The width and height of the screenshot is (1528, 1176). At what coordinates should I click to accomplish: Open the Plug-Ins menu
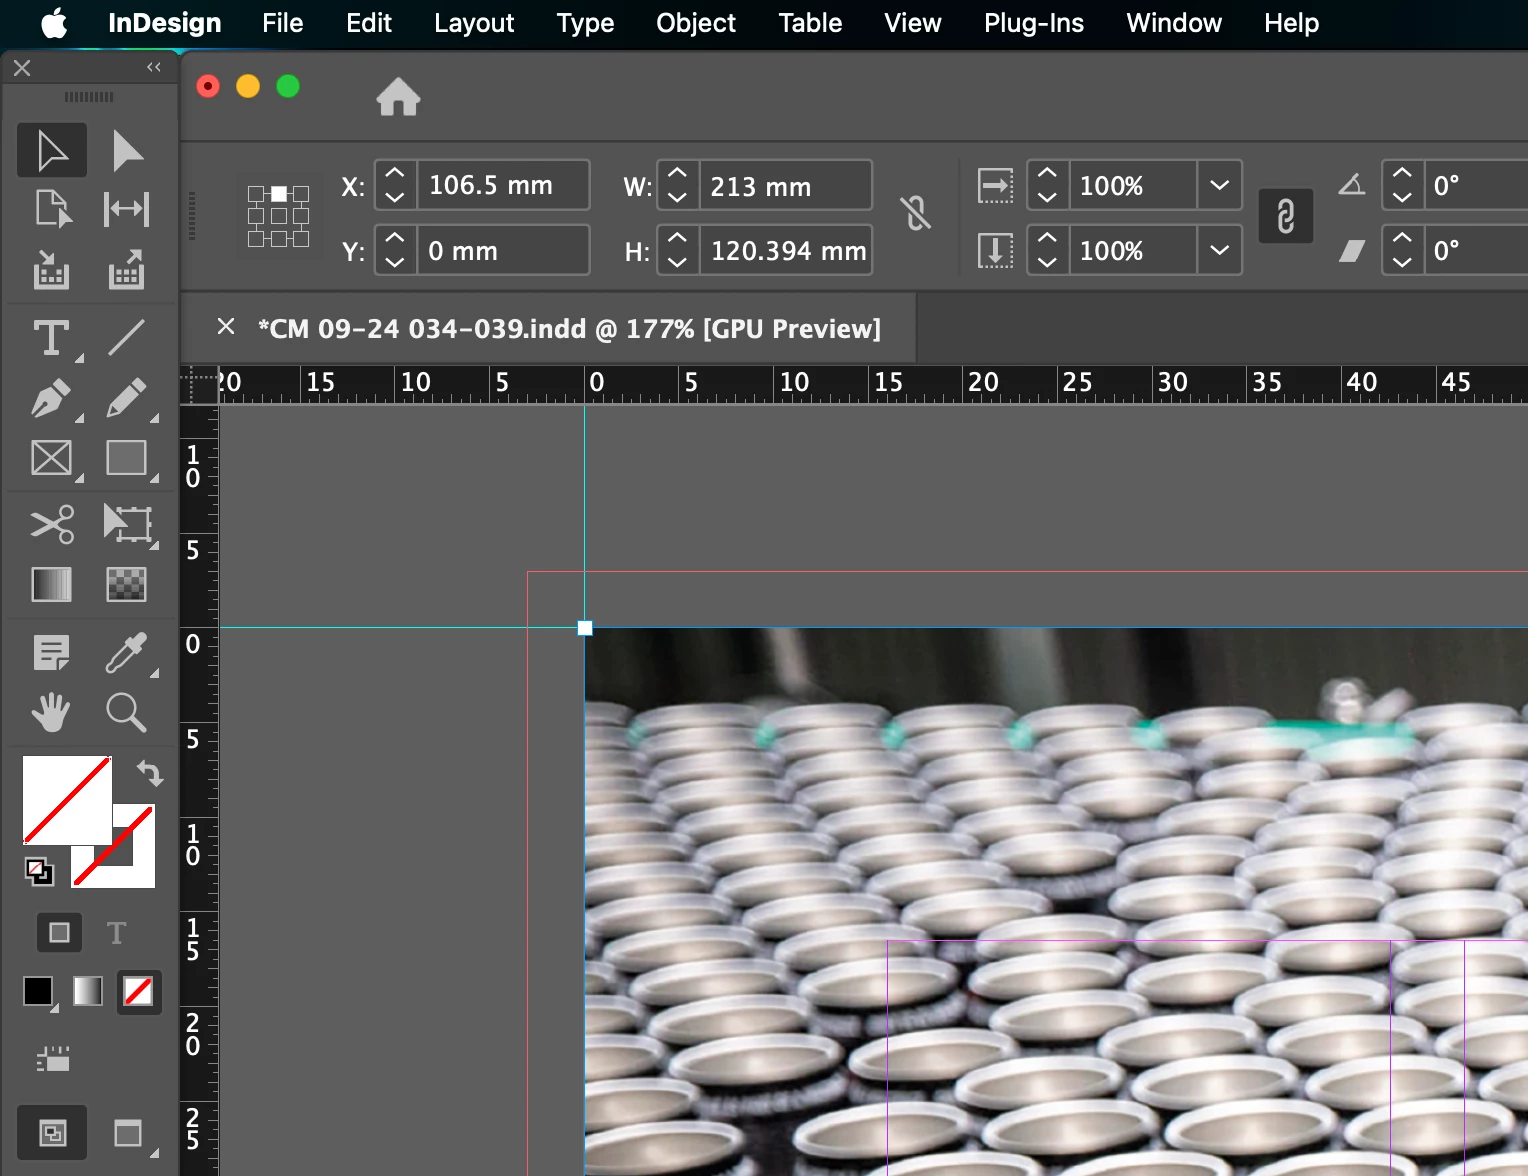(x=1034, y=23)
